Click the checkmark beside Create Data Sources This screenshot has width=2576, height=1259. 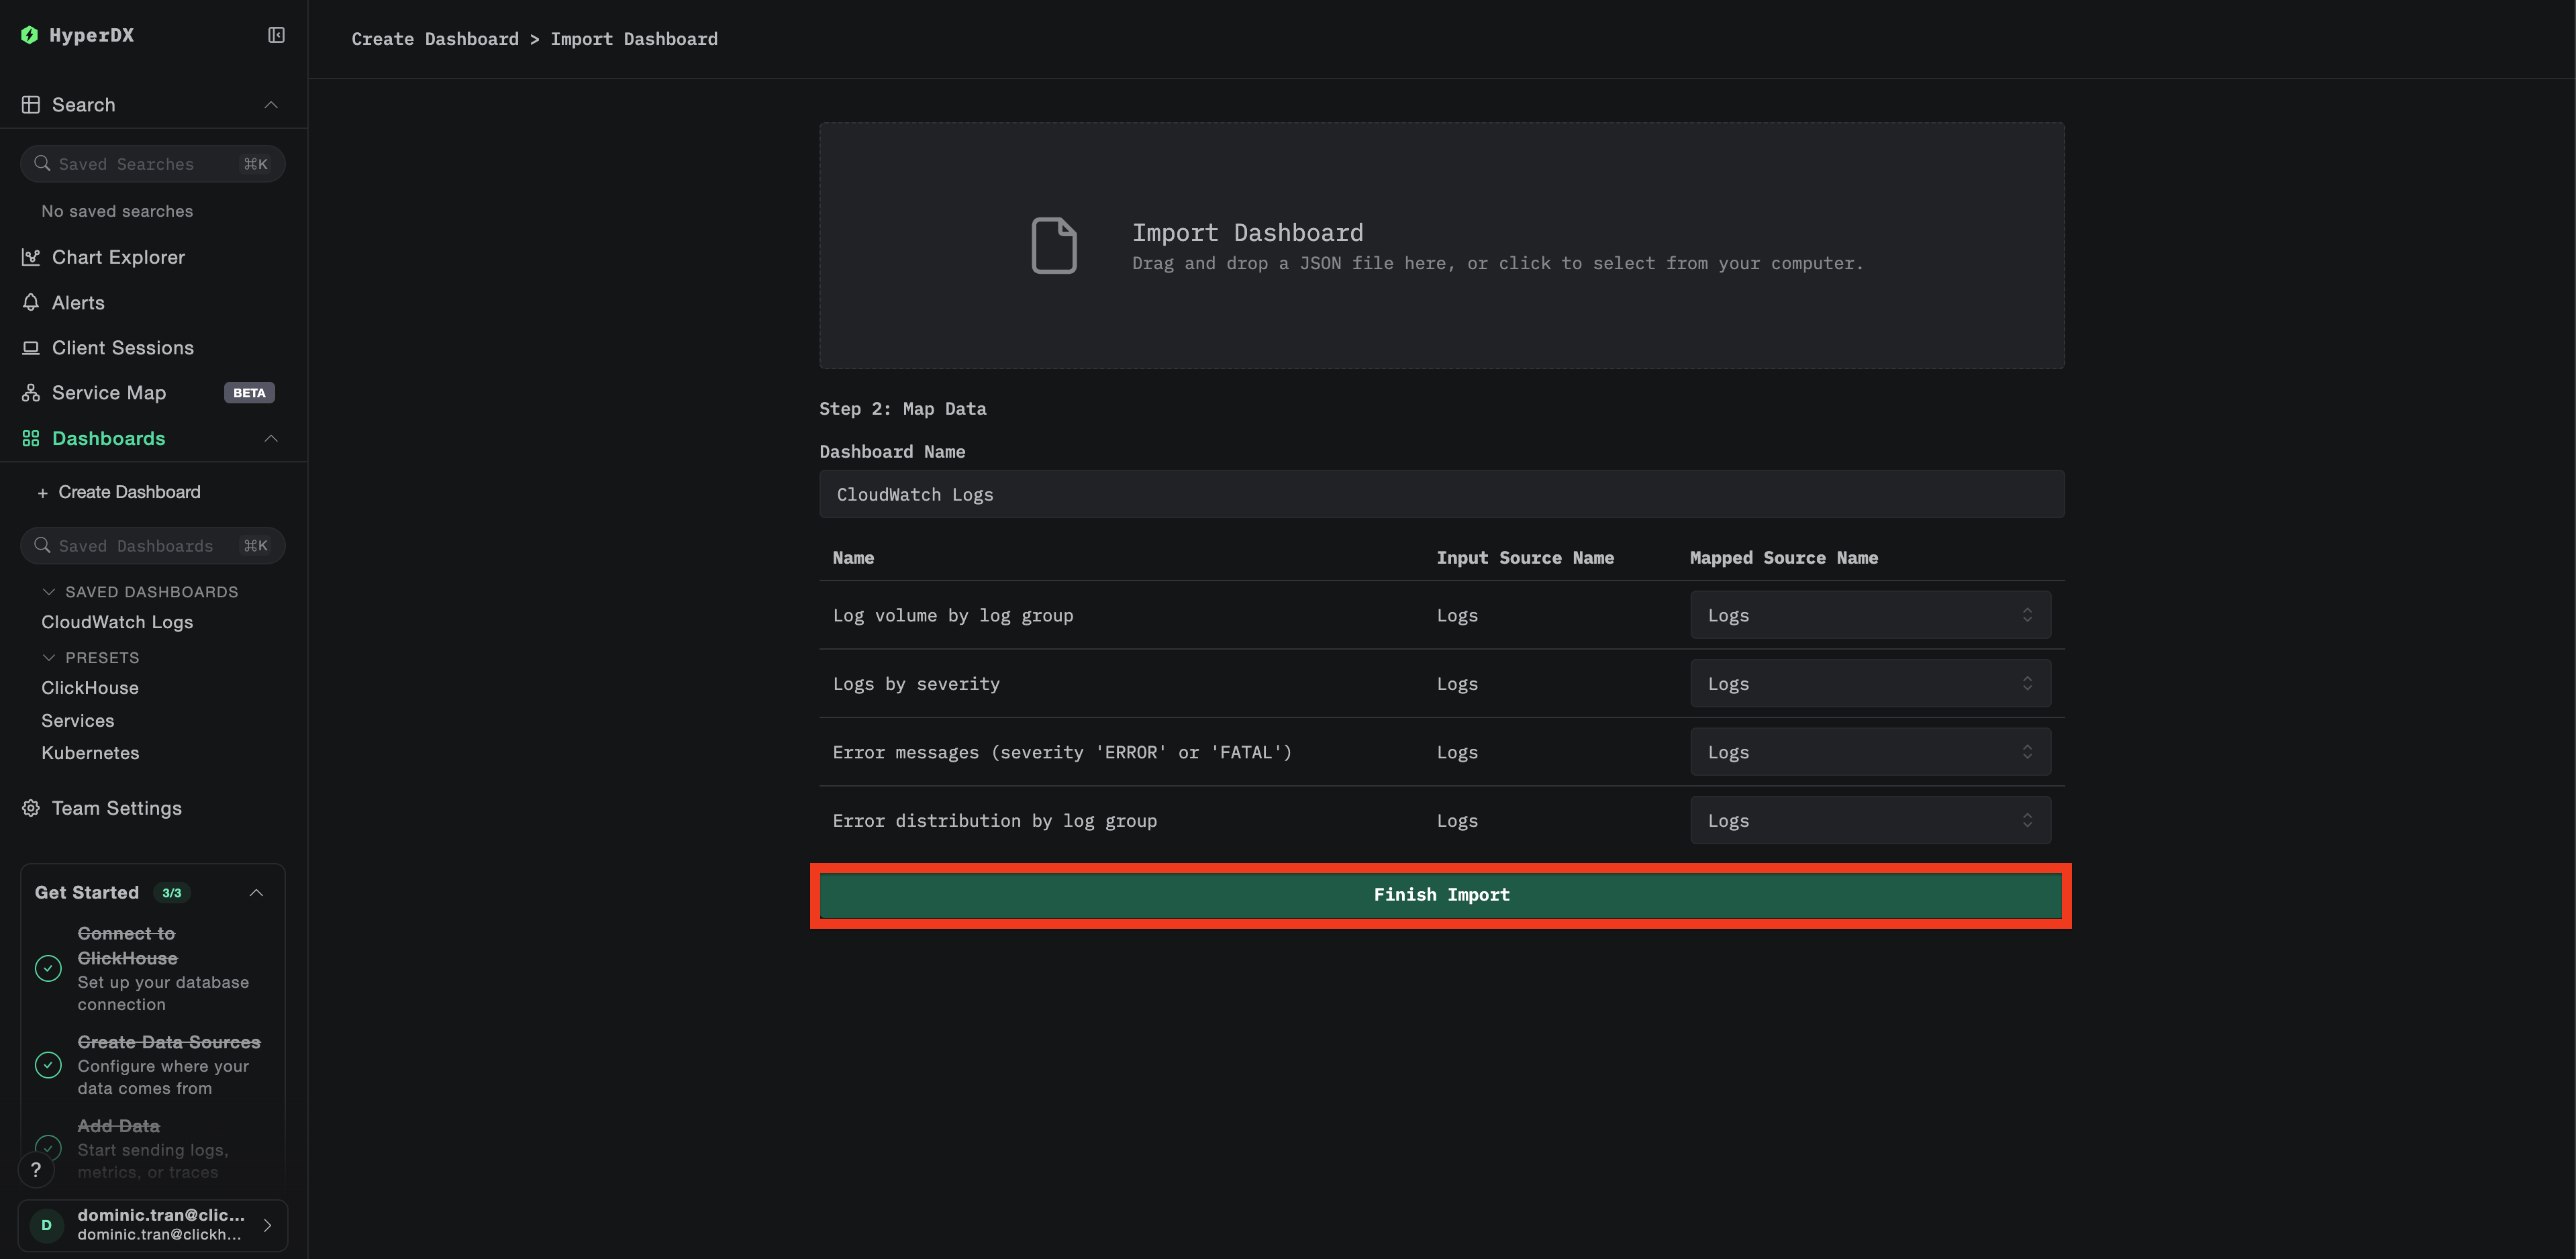pyautogui.click(x=47, y=1065)
